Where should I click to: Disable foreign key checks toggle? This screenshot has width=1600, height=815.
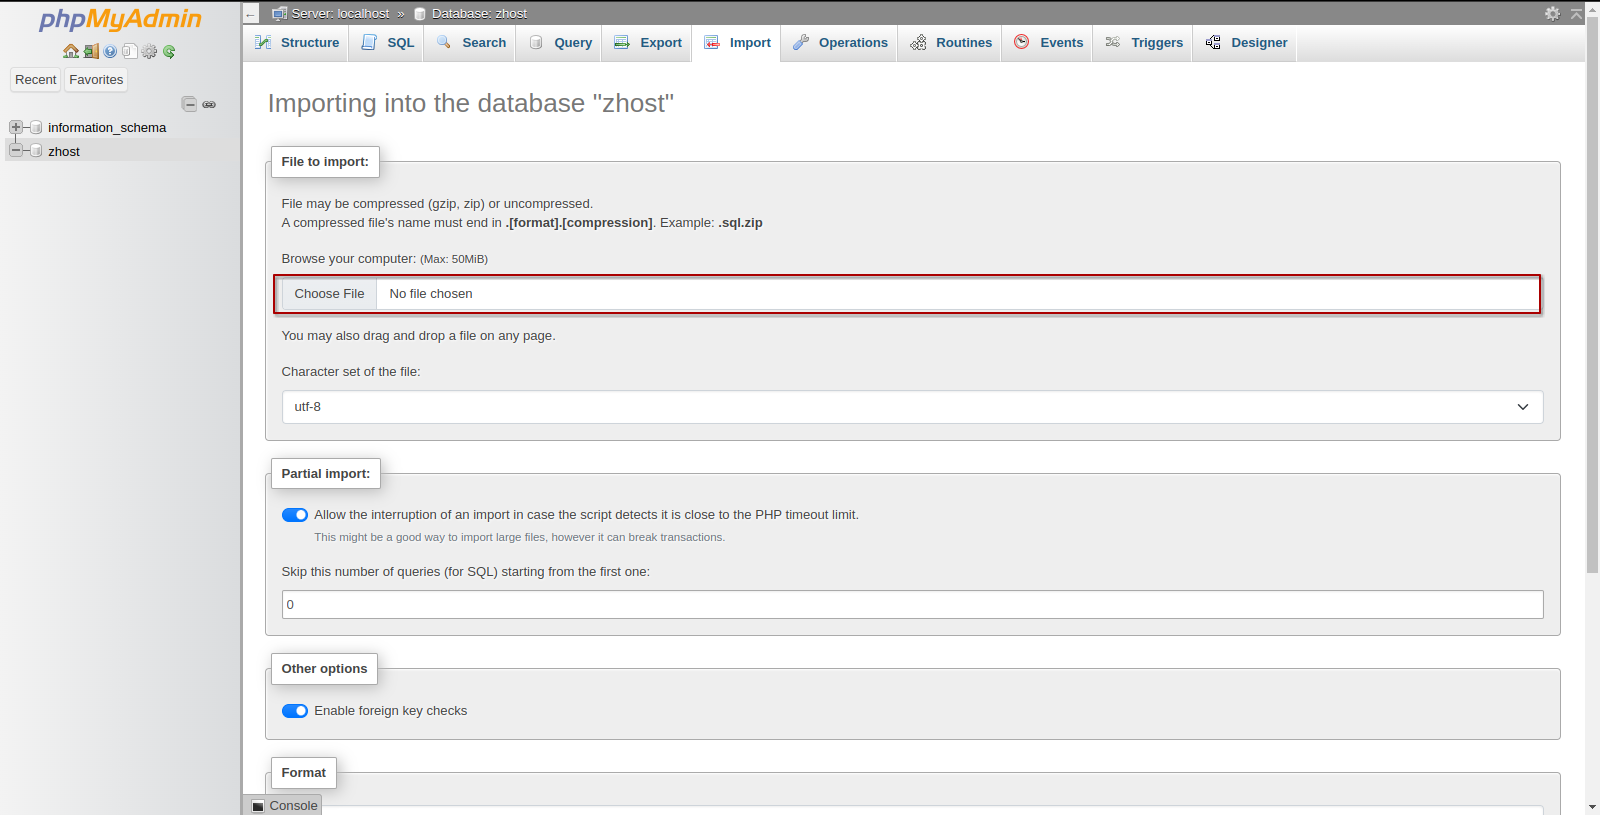[295, 711]
